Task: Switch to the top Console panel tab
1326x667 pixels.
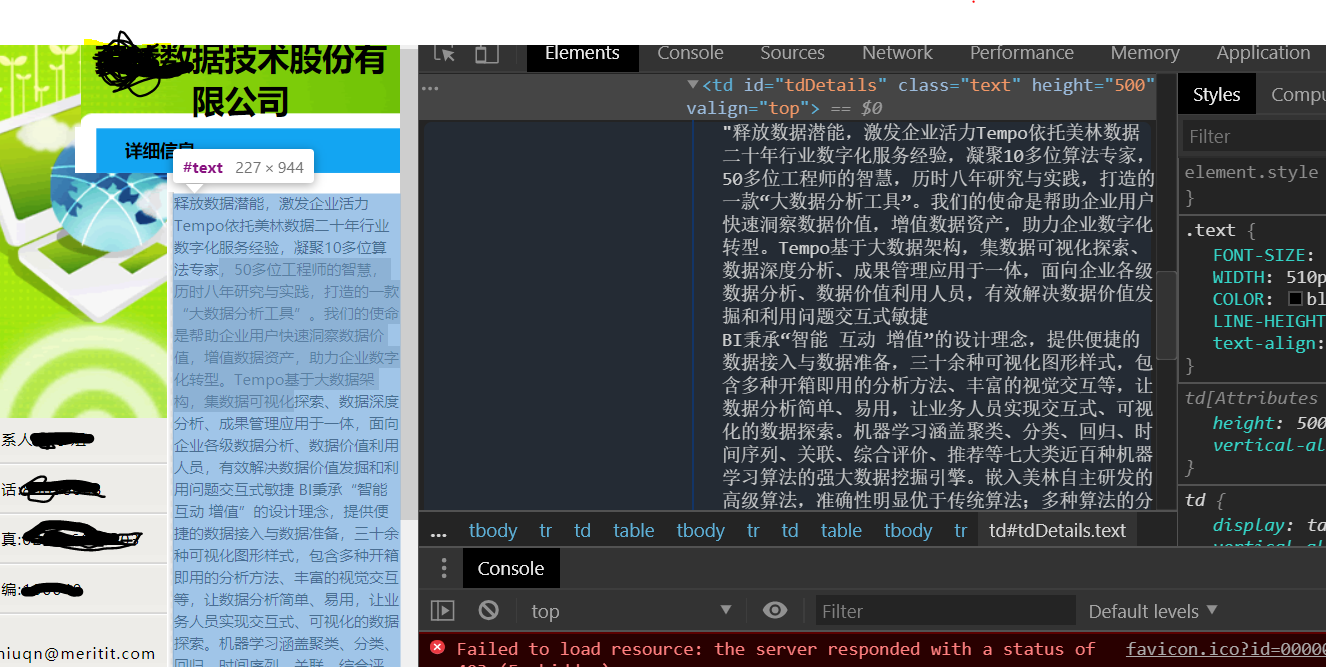Action: pos(690,54)
